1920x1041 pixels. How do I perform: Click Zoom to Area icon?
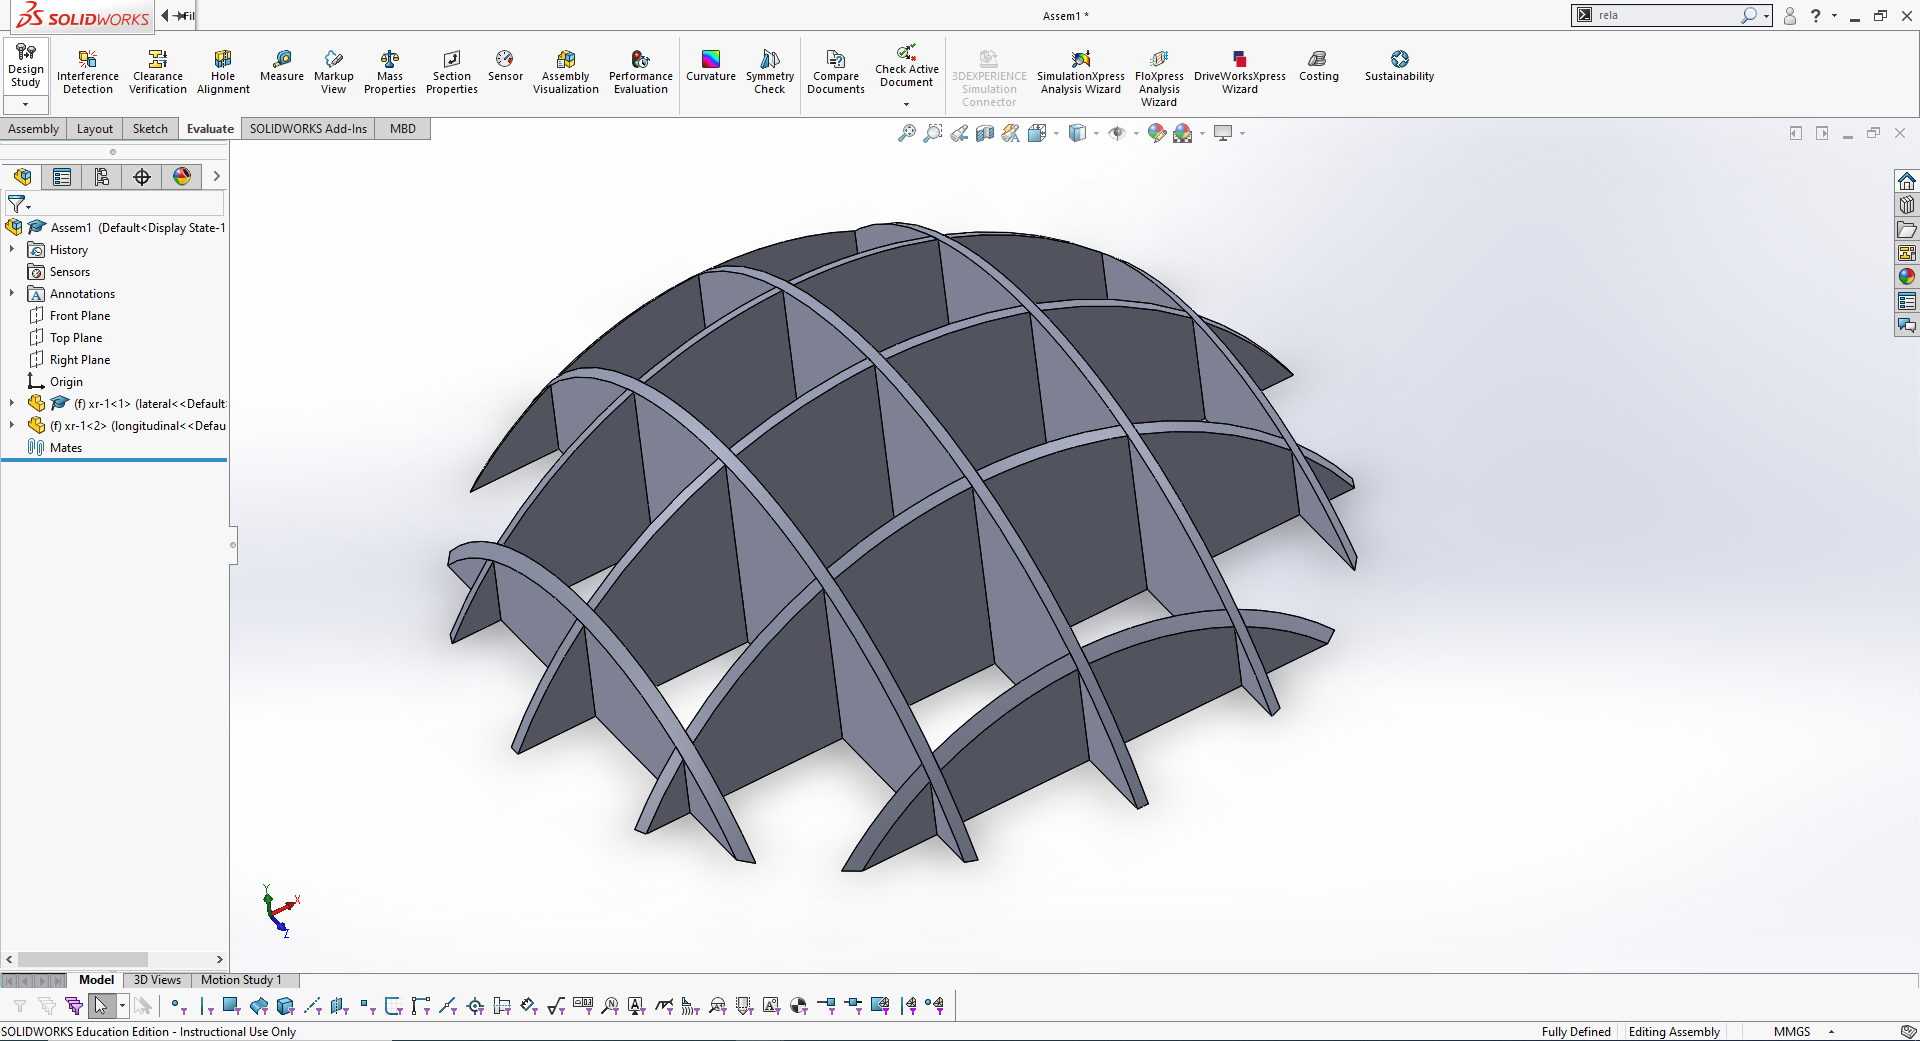(933, 133)
